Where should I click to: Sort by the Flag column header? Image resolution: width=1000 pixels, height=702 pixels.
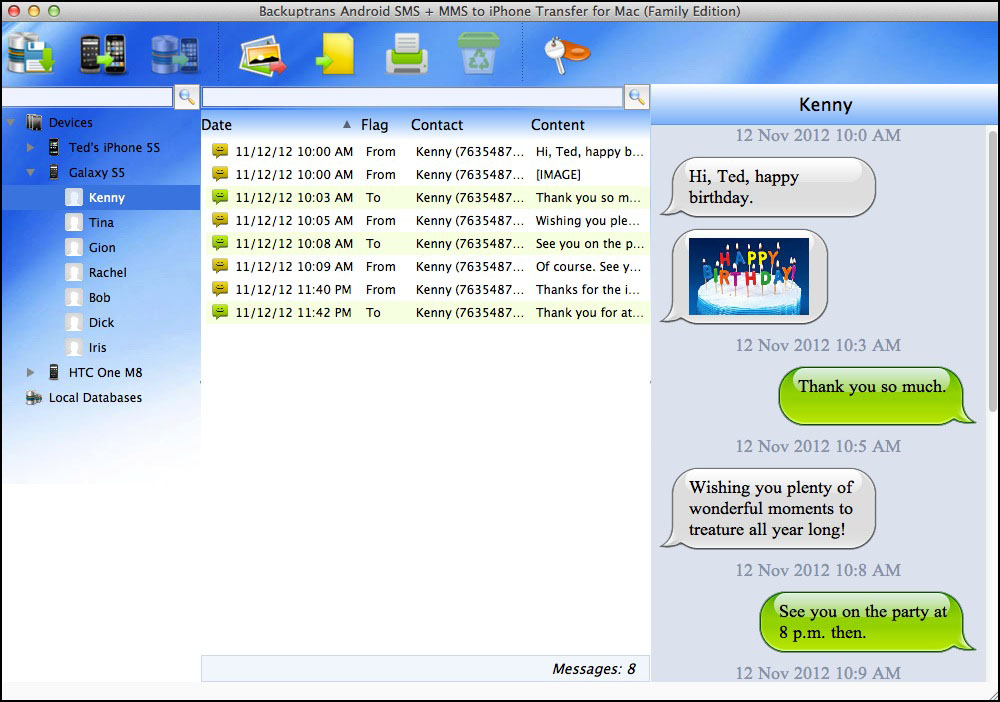pos(374,125)
